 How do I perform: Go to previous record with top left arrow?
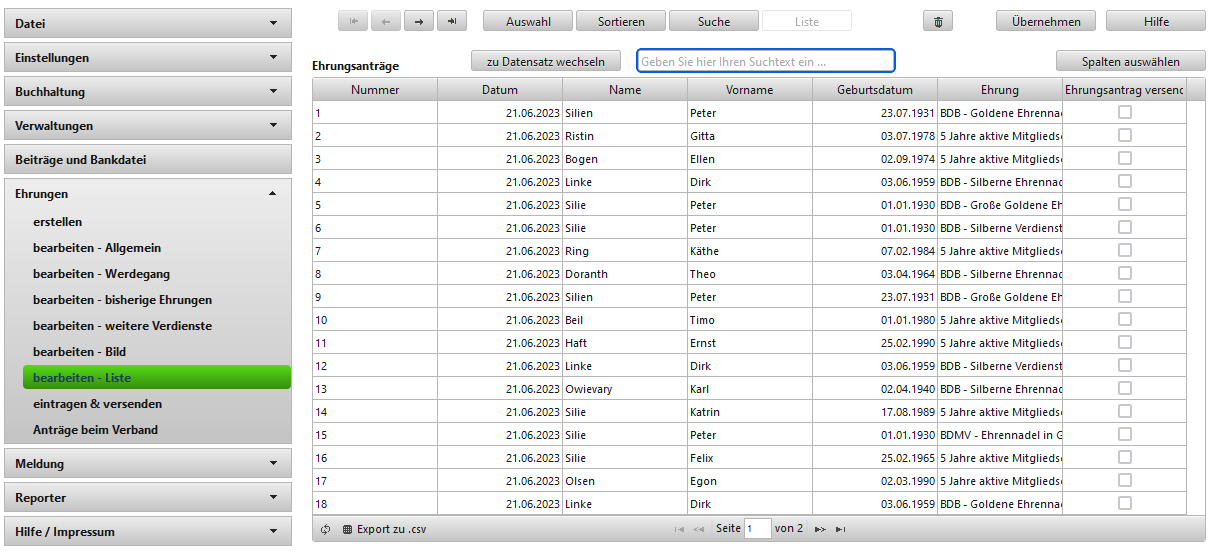(x=386, y=21)
